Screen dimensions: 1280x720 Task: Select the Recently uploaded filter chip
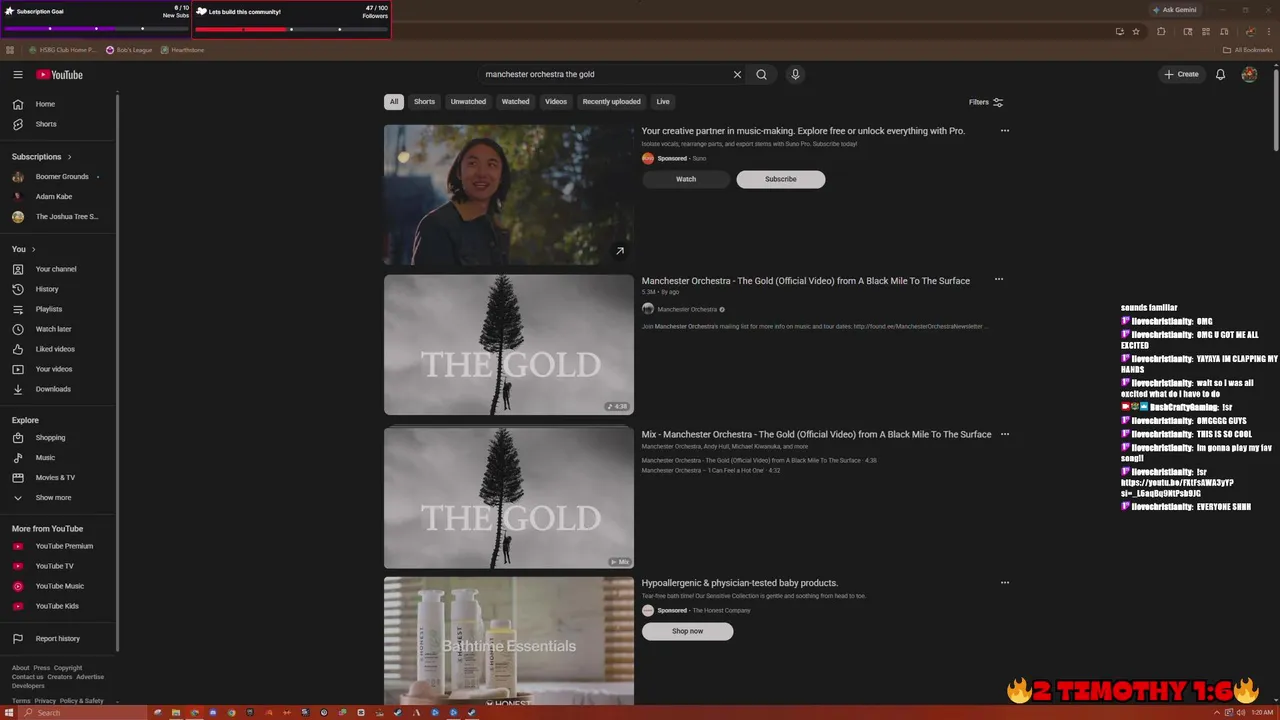click(612, 101)
